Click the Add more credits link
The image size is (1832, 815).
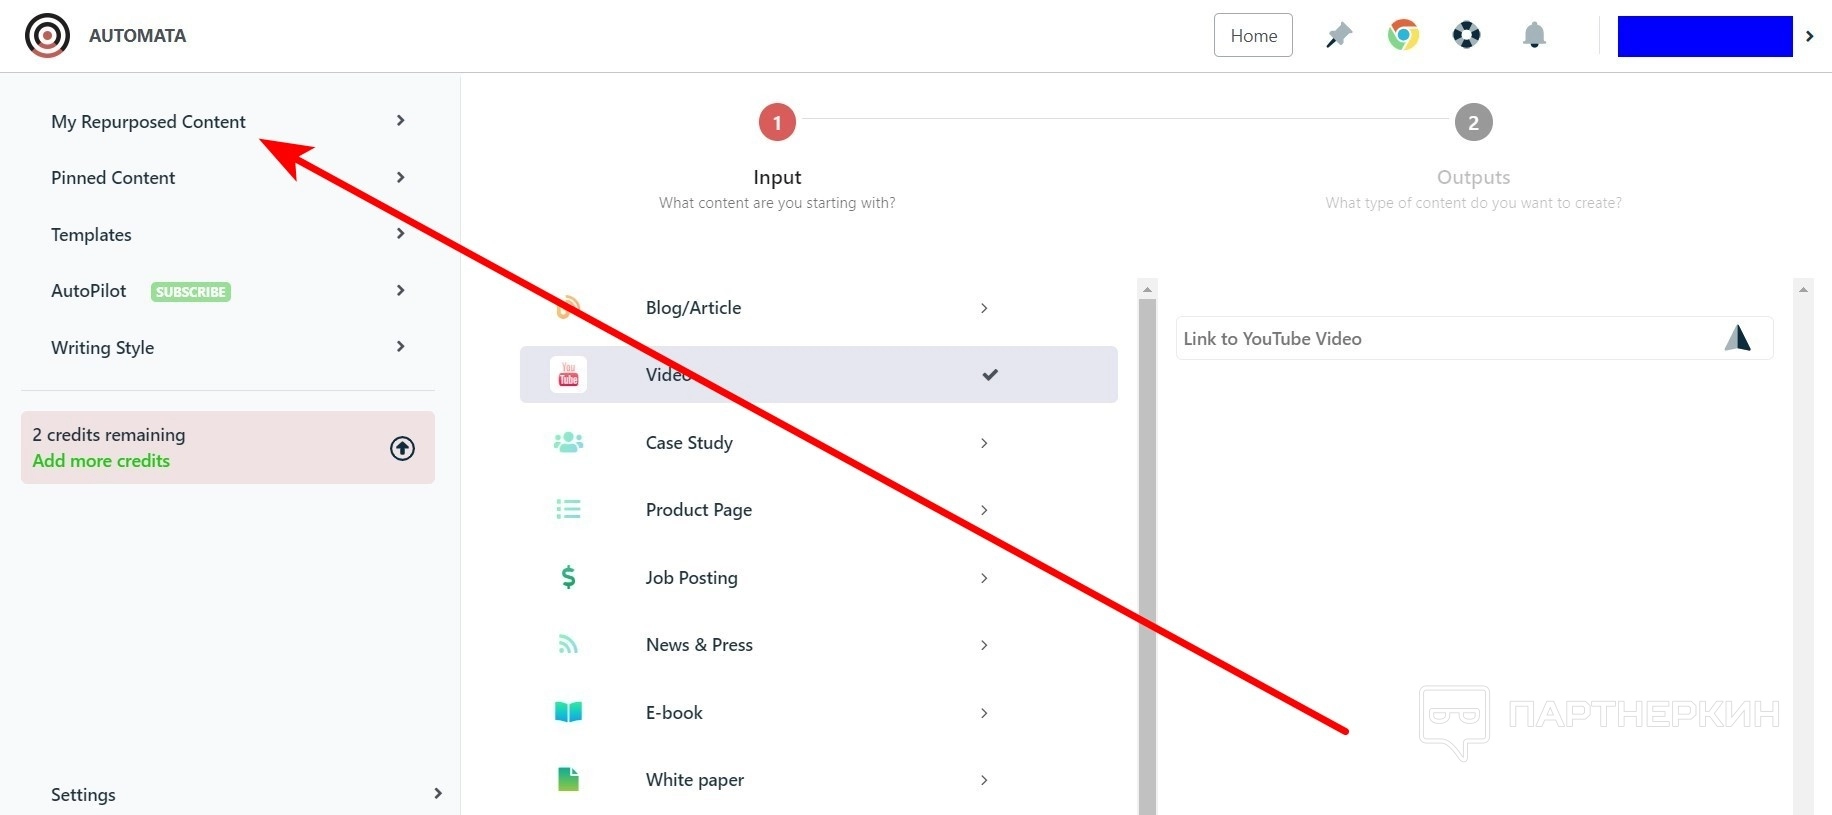click(x=101, y=461)
